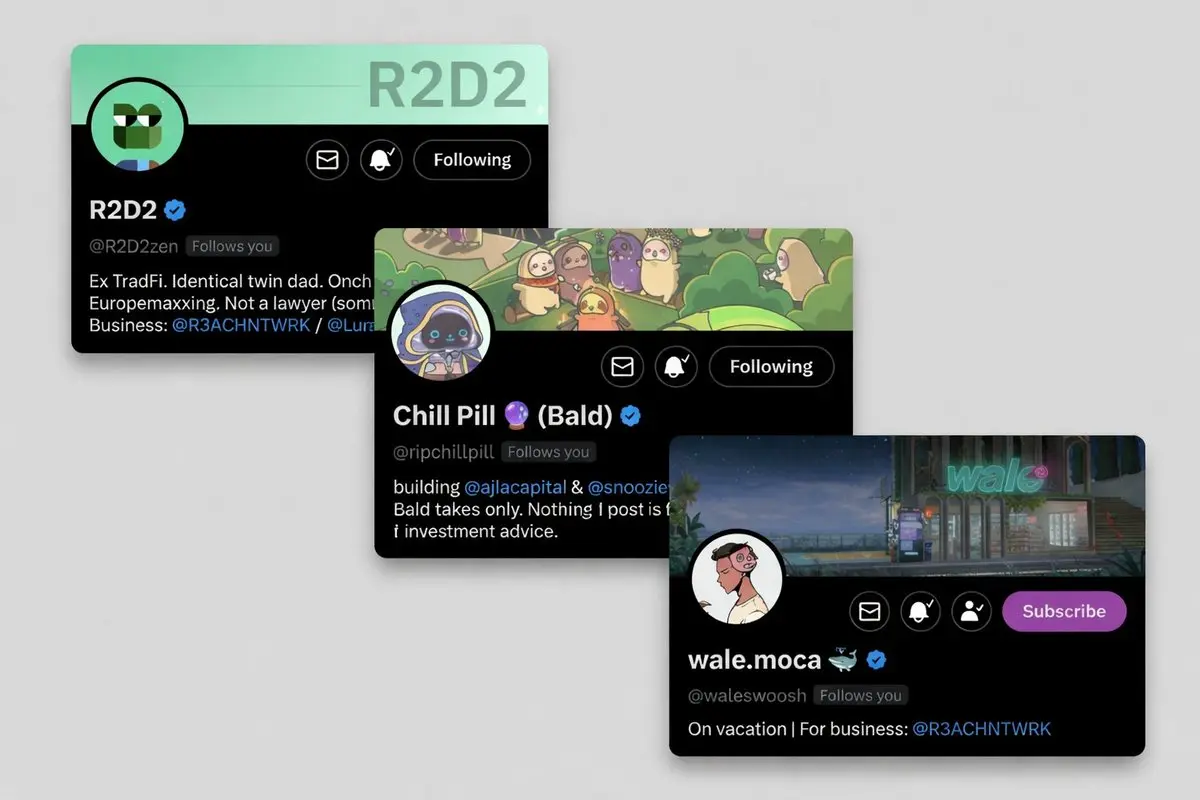Click Following button on R2D2 card
The image size is (1200, 800).
tap(472, 160)
